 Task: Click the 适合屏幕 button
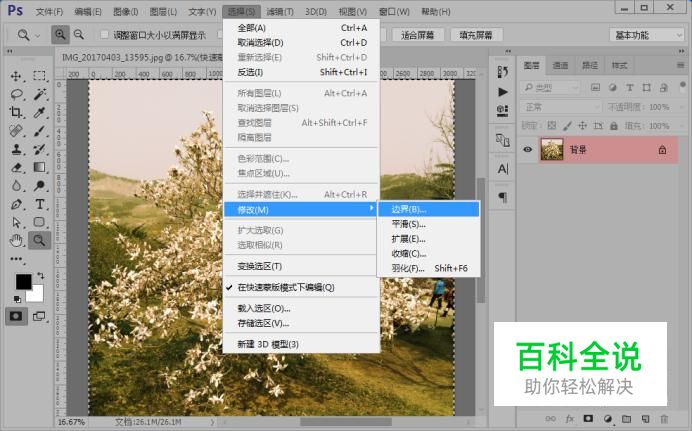[417, 35]
